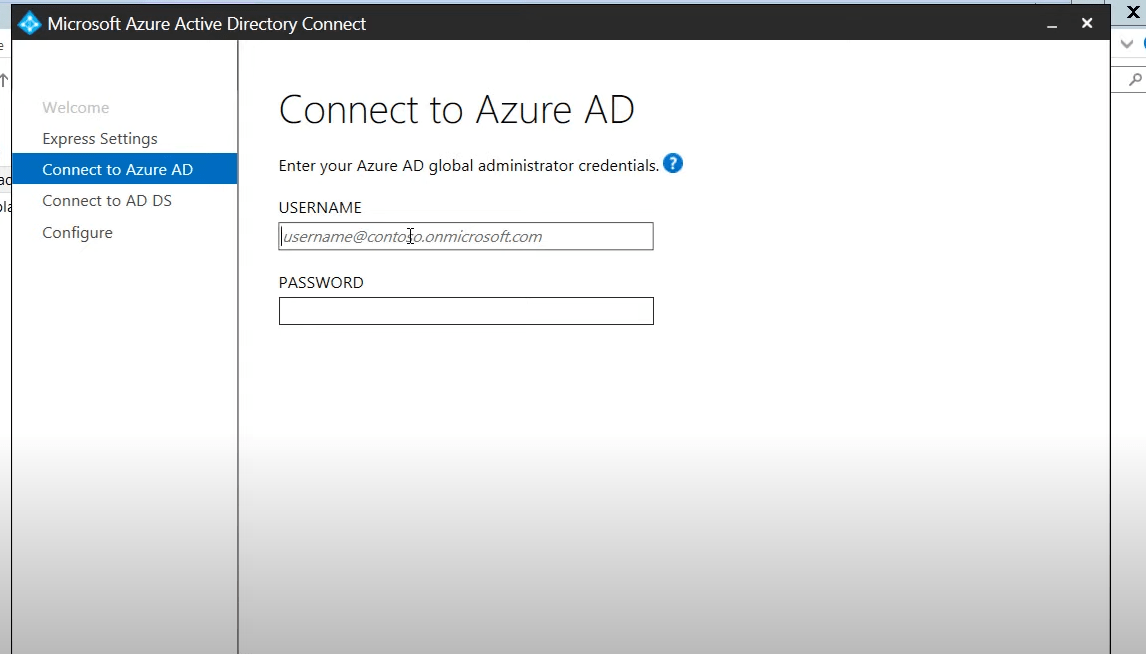Click the global administrator credentials instruction text
The width and height of the screenshot is (1146, 654).
(x=468, y=166)
